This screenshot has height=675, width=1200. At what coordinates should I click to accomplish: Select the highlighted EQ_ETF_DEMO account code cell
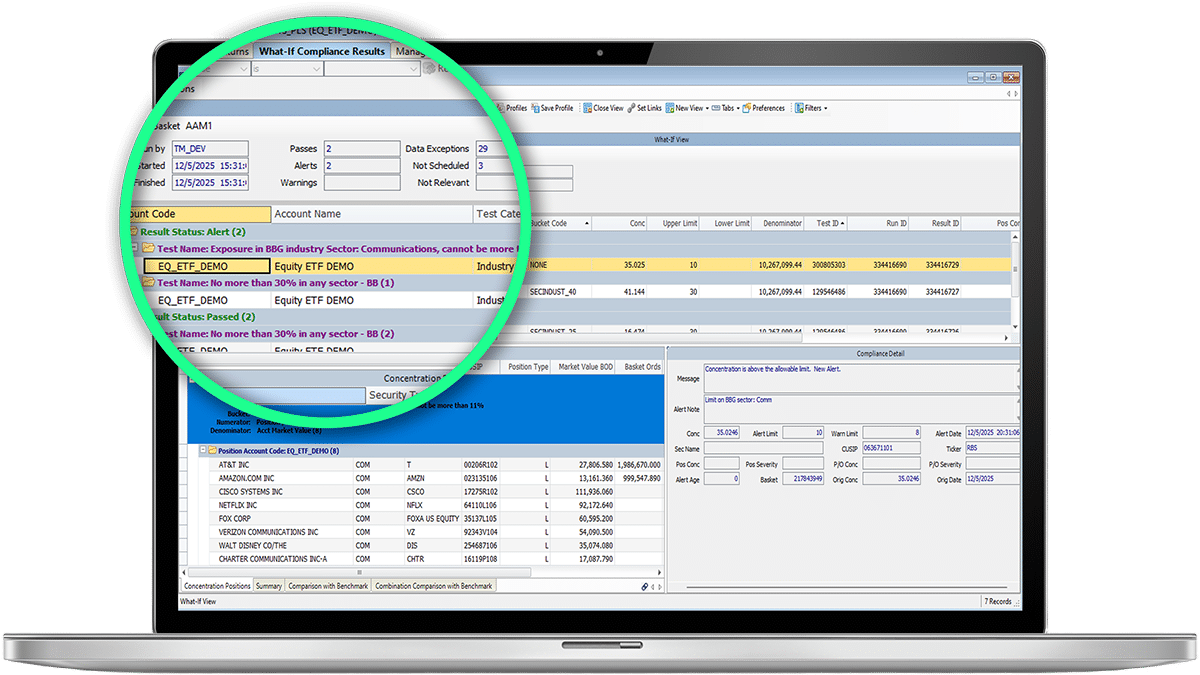coord(206,267)
